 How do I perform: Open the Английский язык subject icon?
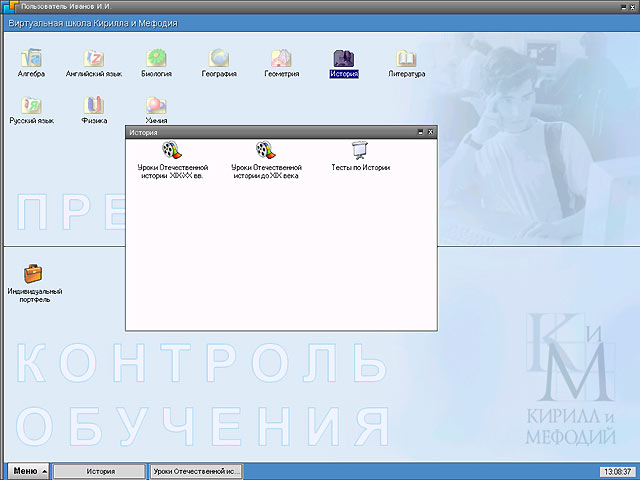[x=93, y=58]
